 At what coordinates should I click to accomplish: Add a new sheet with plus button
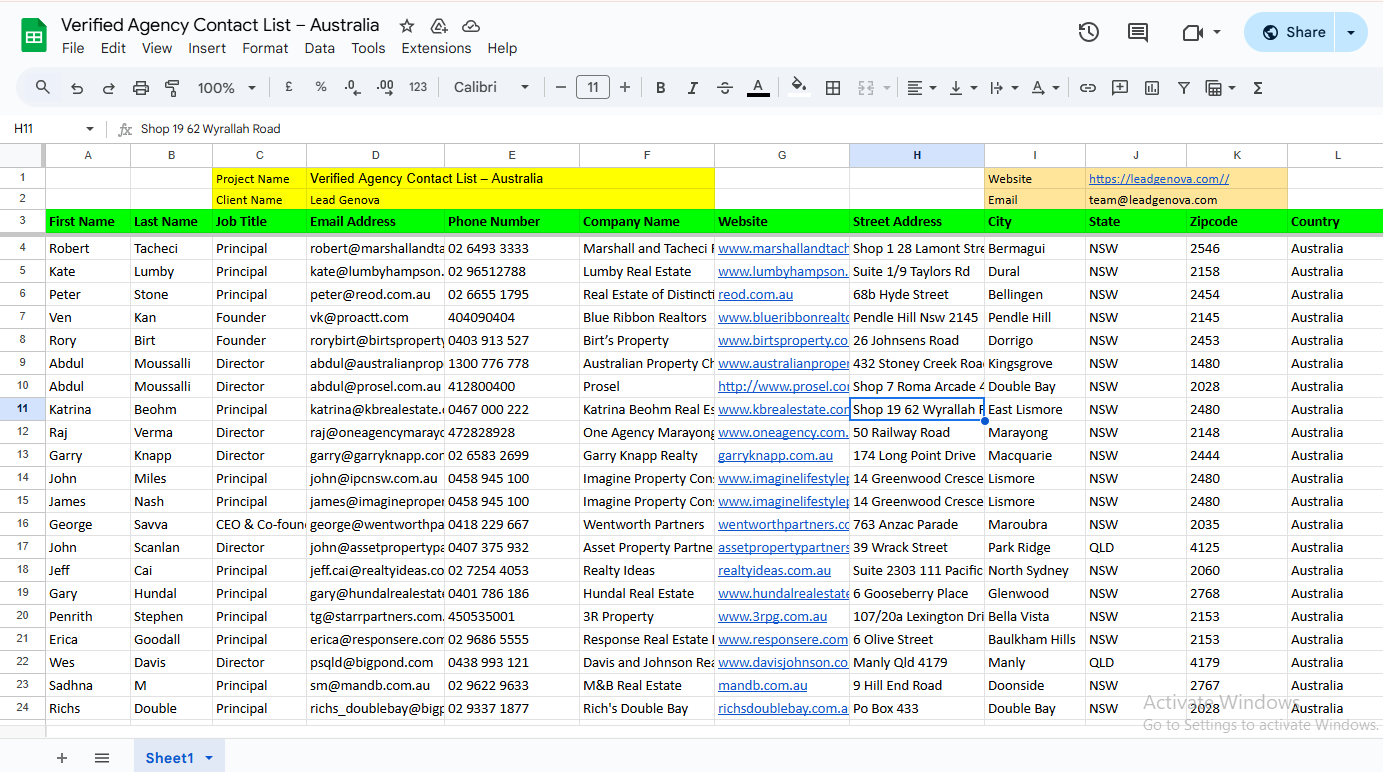coord(62,758)
